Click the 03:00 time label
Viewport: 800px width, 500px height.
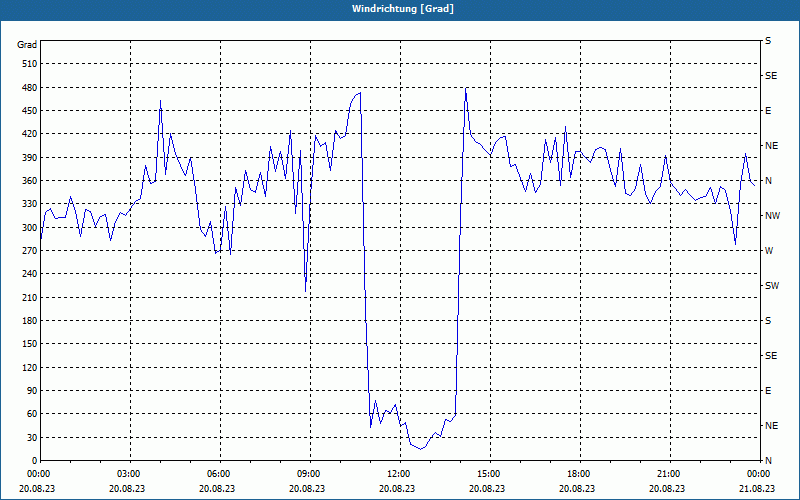[128, 474]
